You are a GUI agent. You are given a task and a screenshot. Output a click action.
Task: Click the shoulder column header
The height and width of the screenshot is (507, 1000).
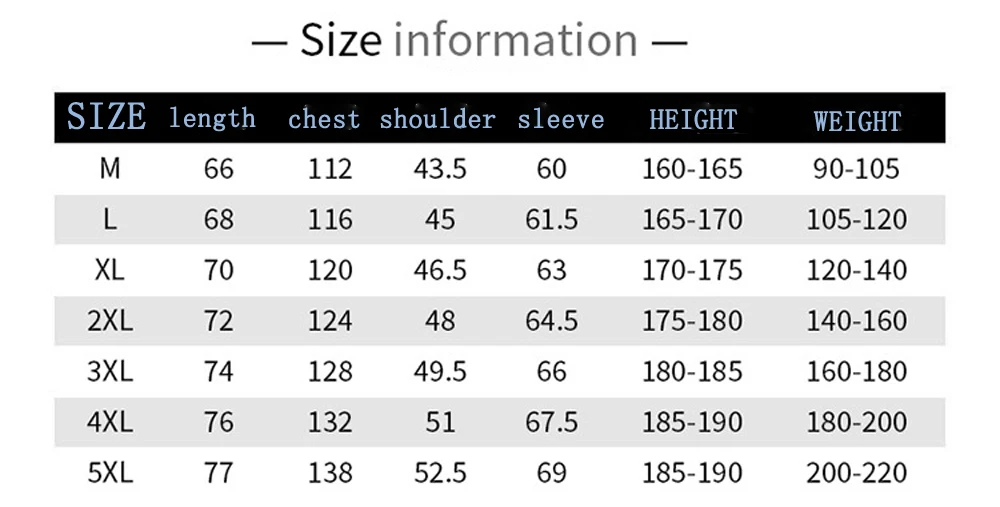click(438, 119)
